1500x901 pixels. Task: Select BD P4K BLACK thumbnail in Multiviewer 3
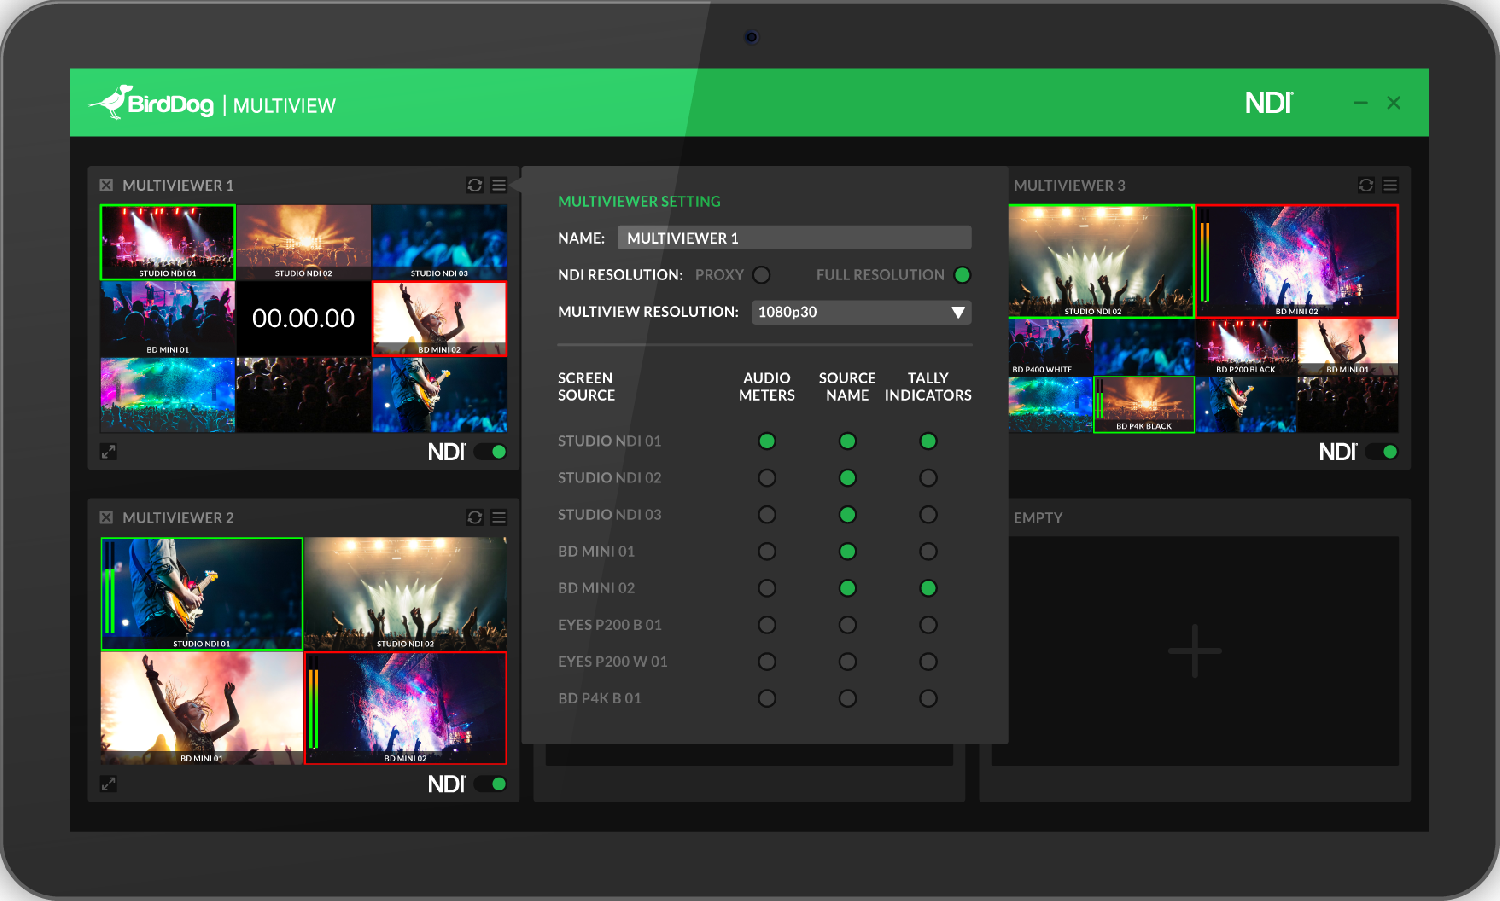point(1144,405)
